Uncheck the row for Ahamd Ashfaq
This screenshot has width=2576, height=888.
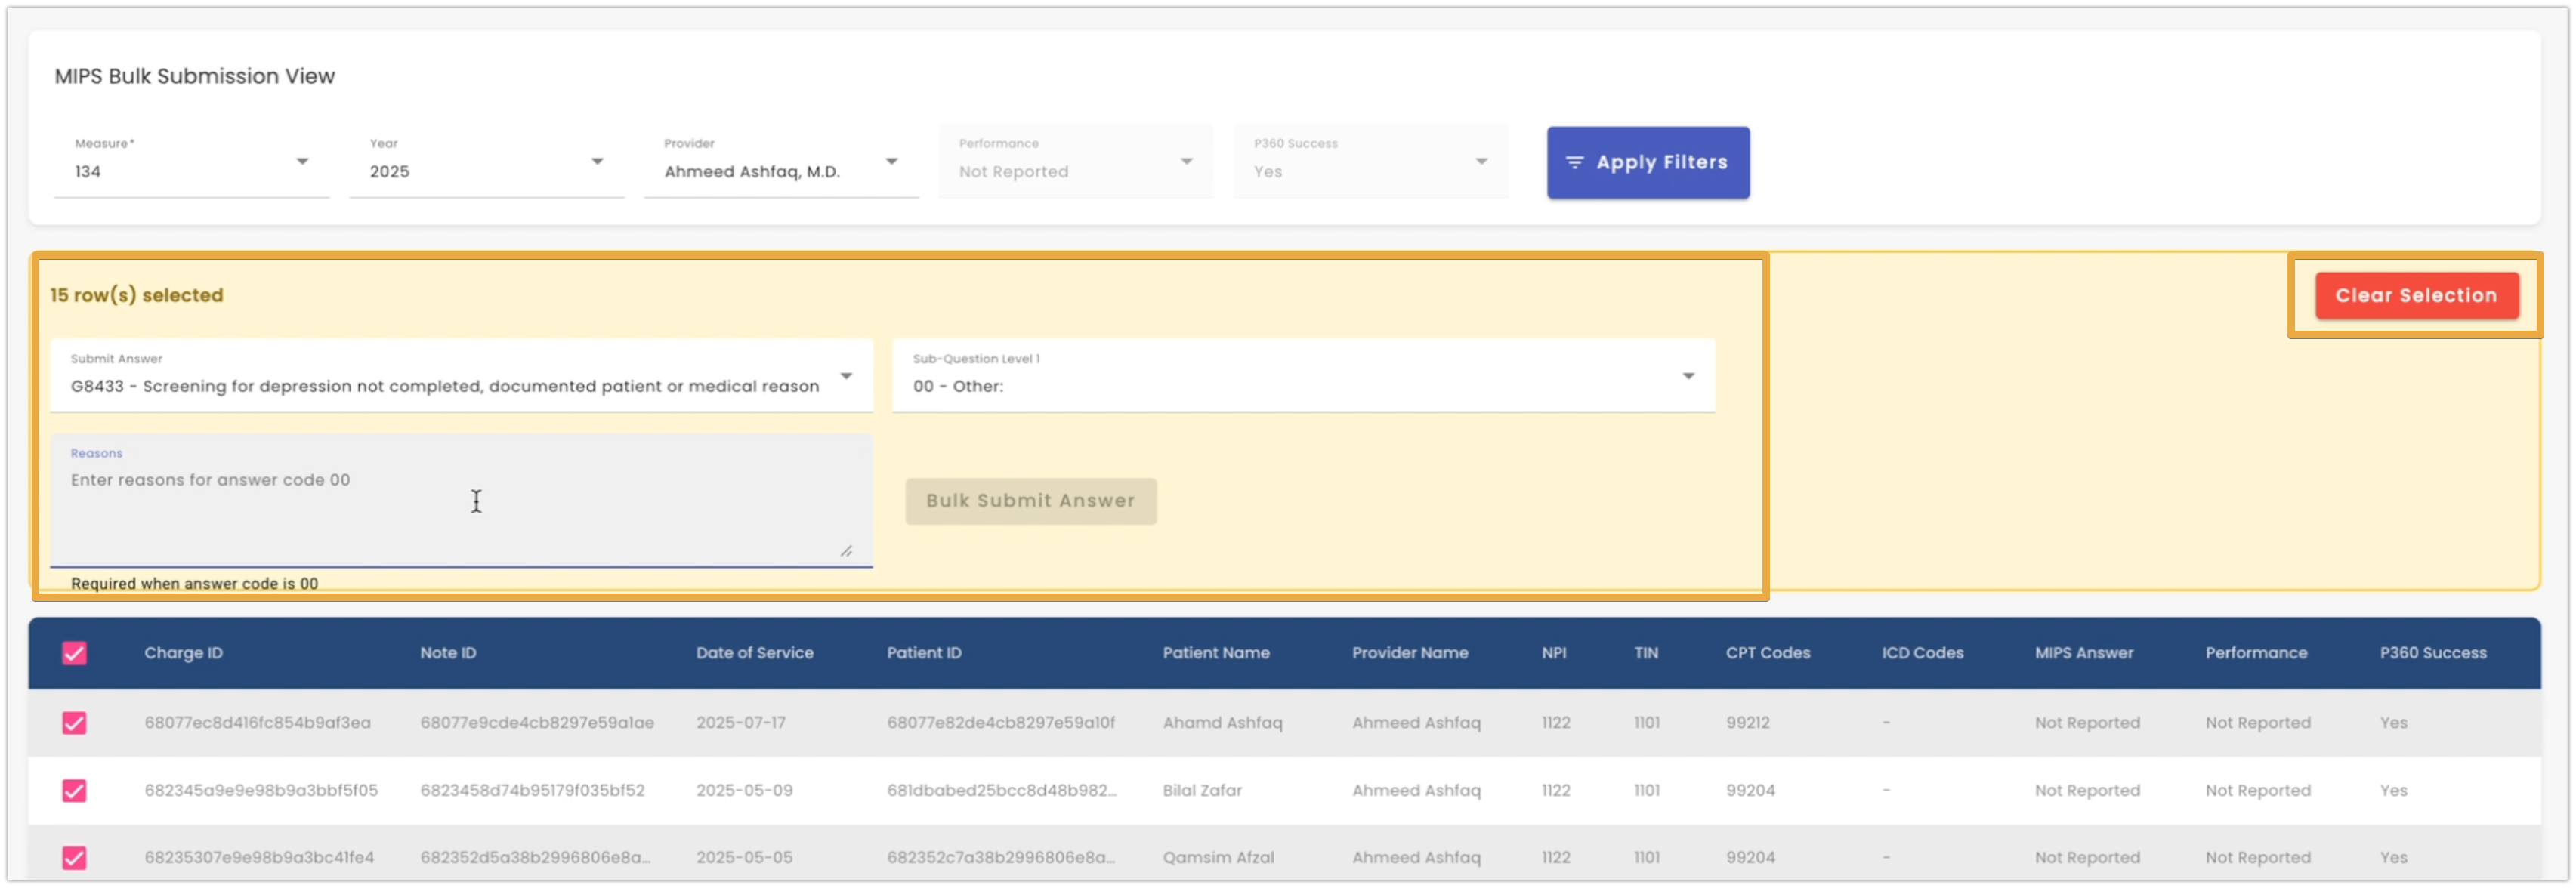[x=74, y=723]
